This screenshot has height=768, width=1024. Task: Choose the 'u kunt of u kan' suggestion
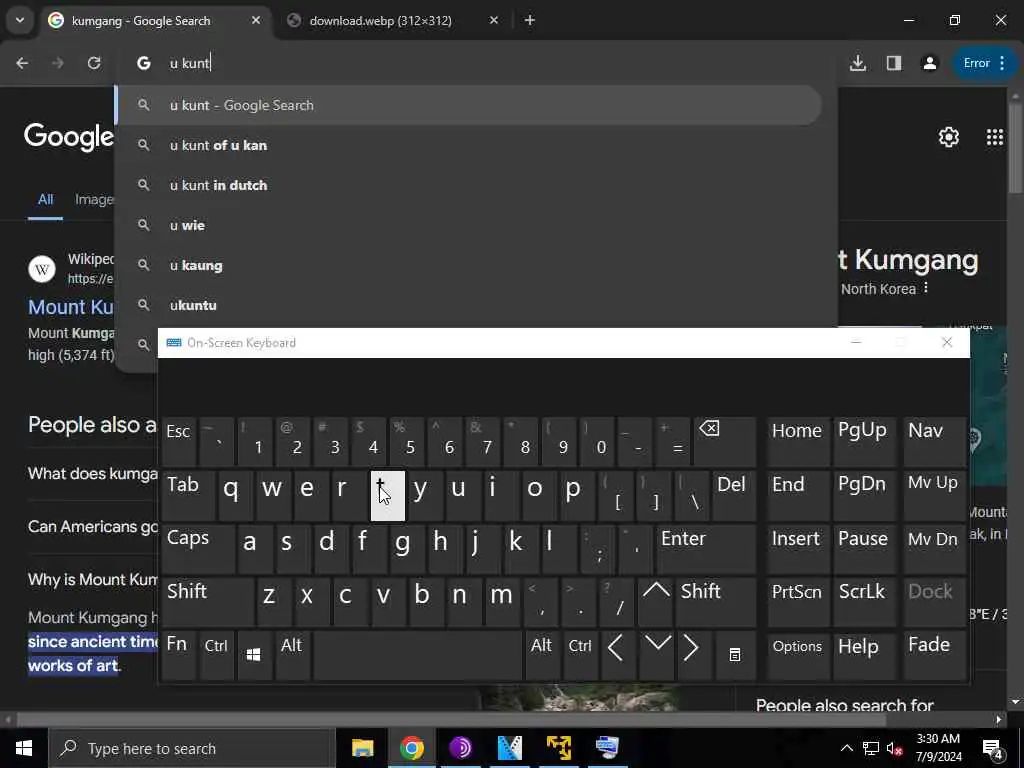click(x=469, y=145)
